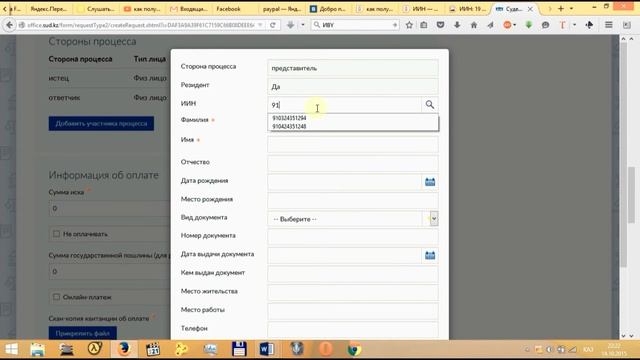Launch Microsoft Word from taskbar

267,349
